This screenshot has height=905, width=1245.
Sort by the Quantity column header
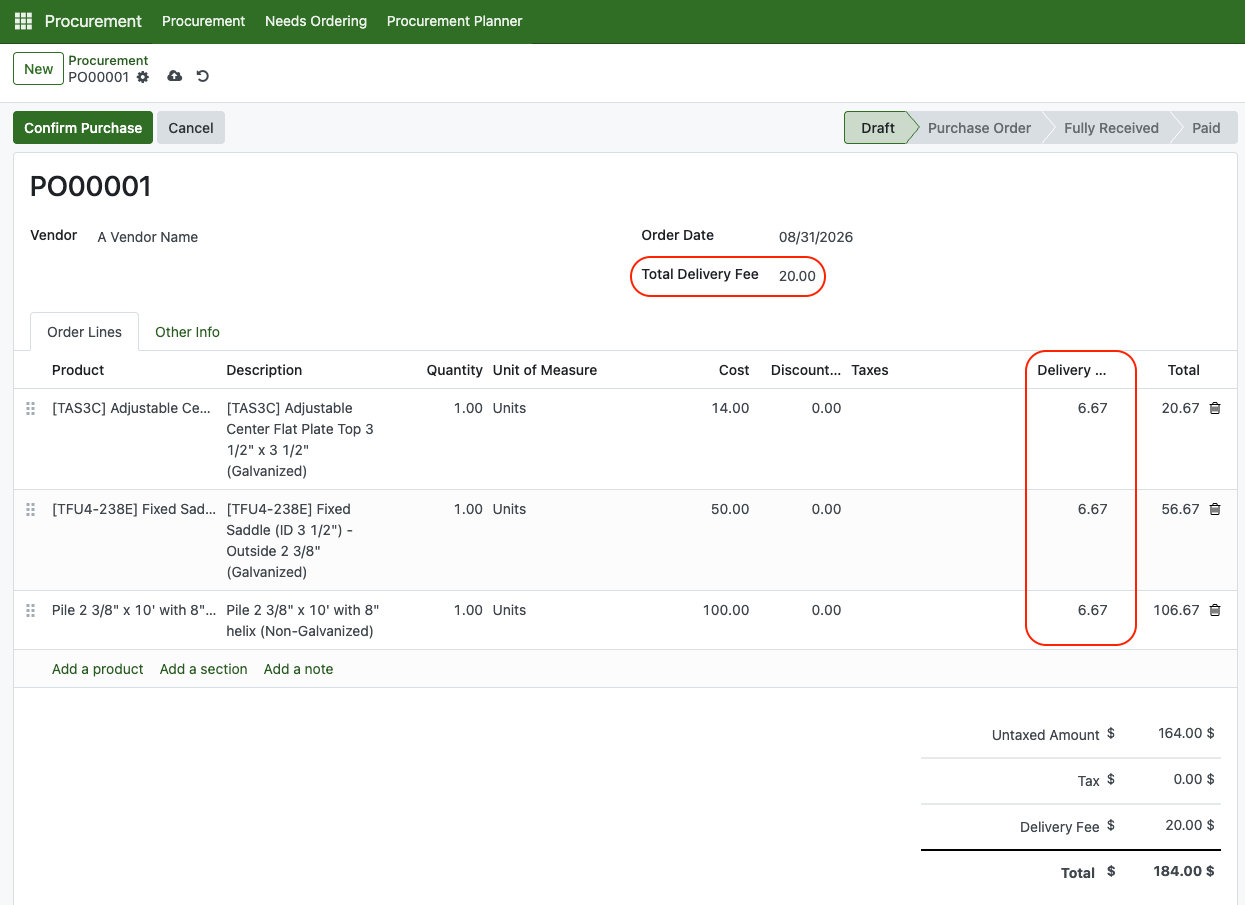point(454,370)
